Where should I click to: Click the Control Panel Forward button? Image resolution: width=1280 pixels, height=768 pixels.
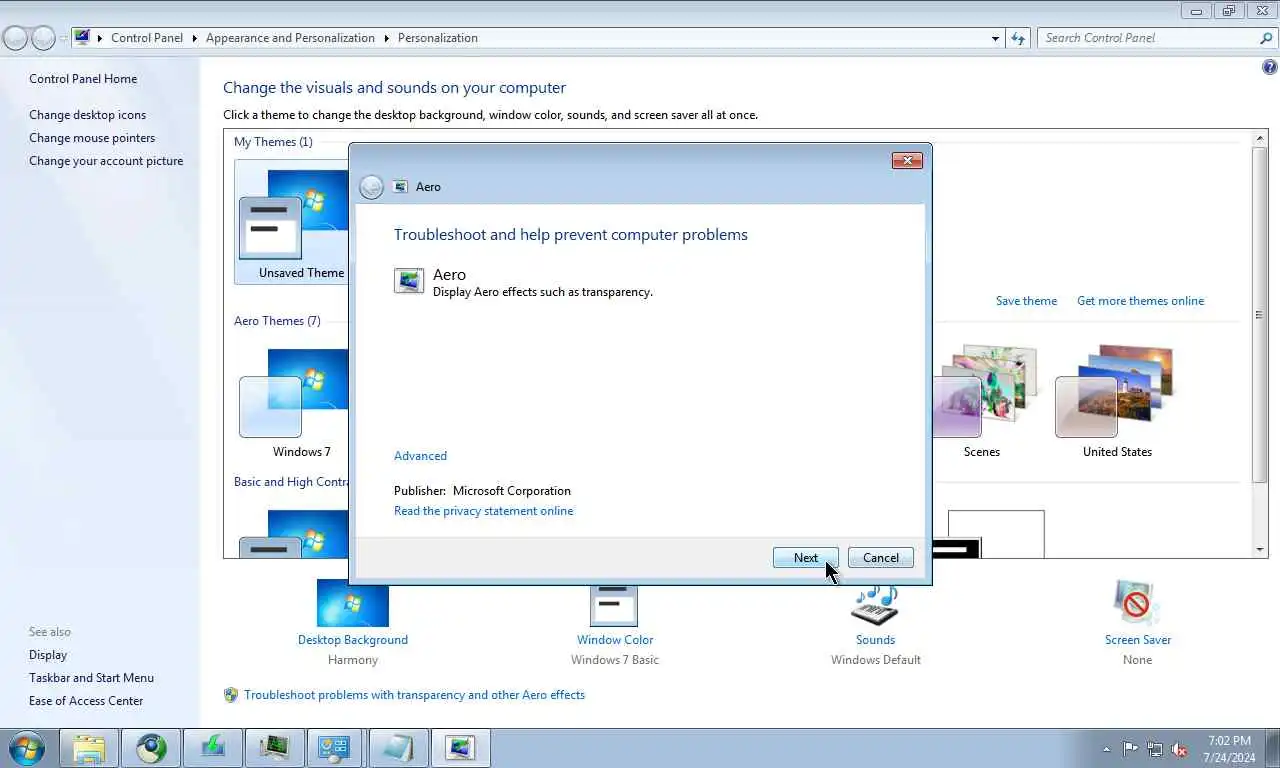[43, 38]
